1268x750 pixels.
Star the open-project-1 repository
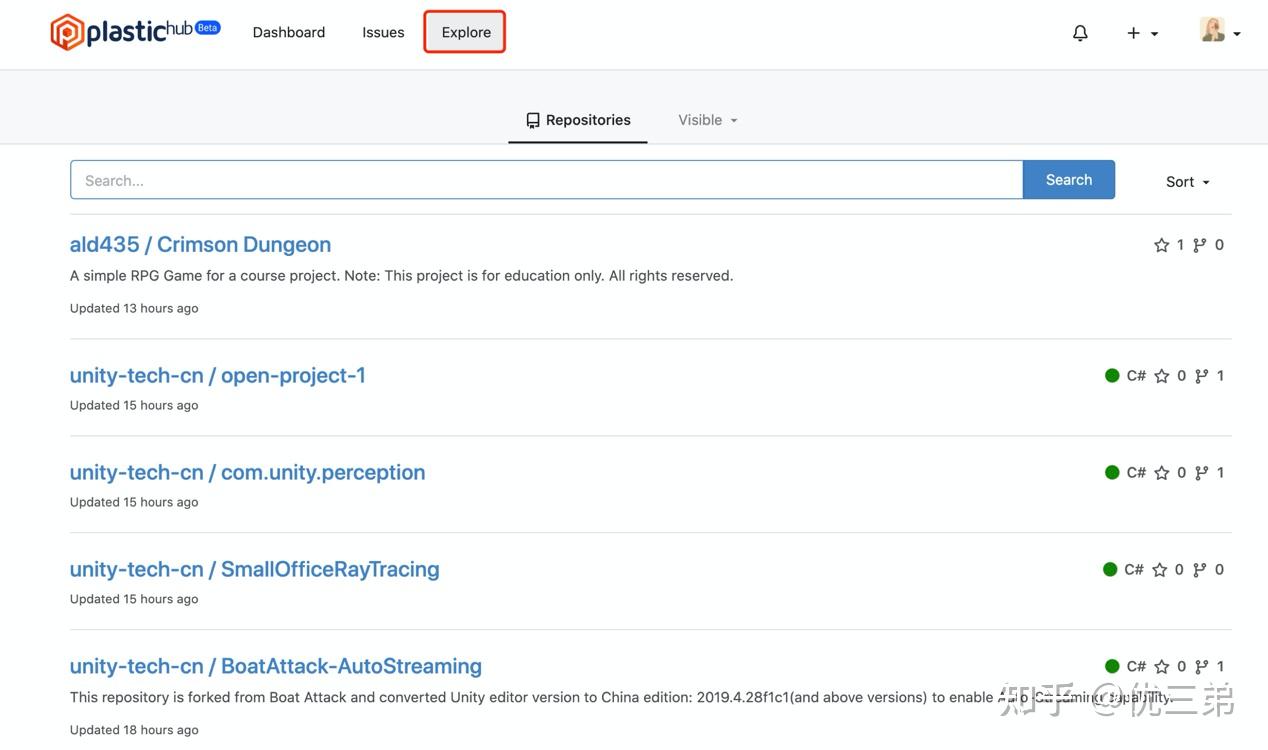click(x=1161, y=376)
